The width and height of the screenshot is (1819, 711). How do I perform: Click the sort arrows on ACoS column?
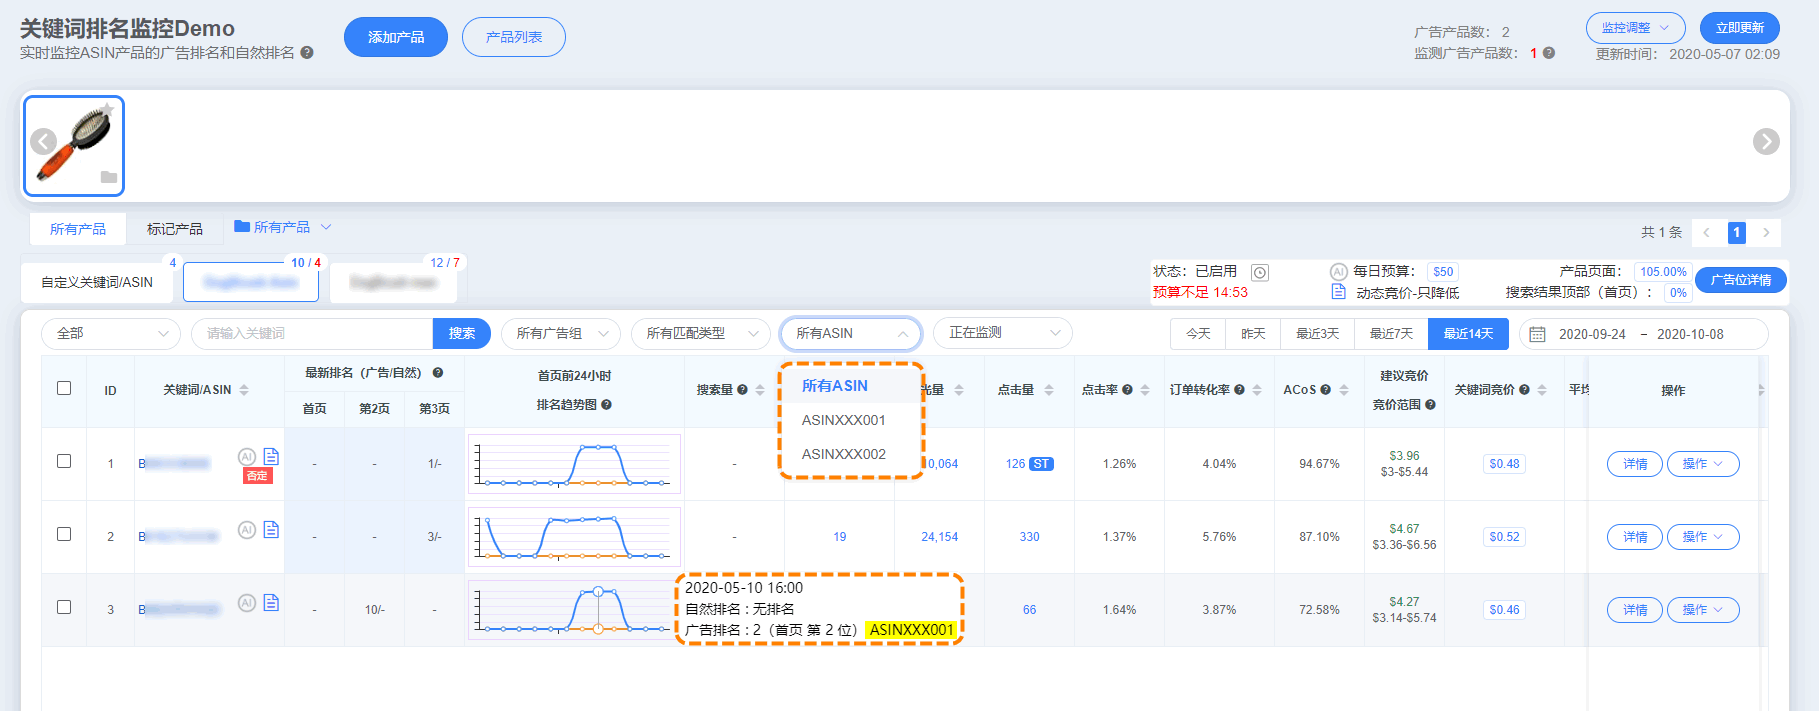pos(1344,390)
